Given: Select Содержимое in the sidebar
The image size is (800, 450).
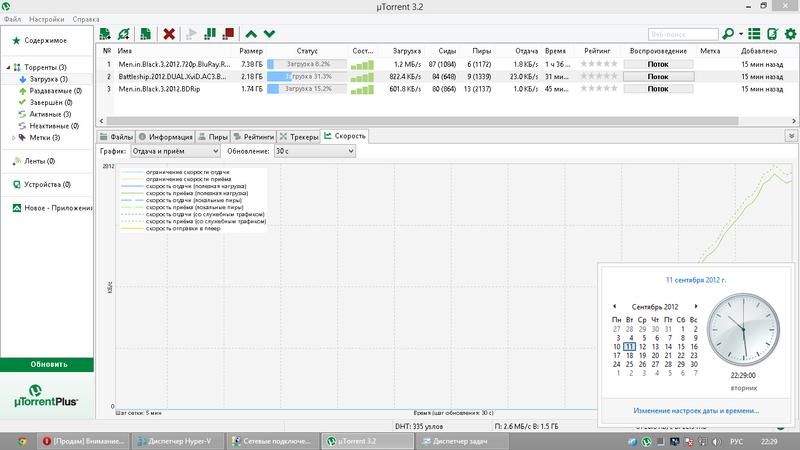Looking at the screenshot, I should pos(45,40).
